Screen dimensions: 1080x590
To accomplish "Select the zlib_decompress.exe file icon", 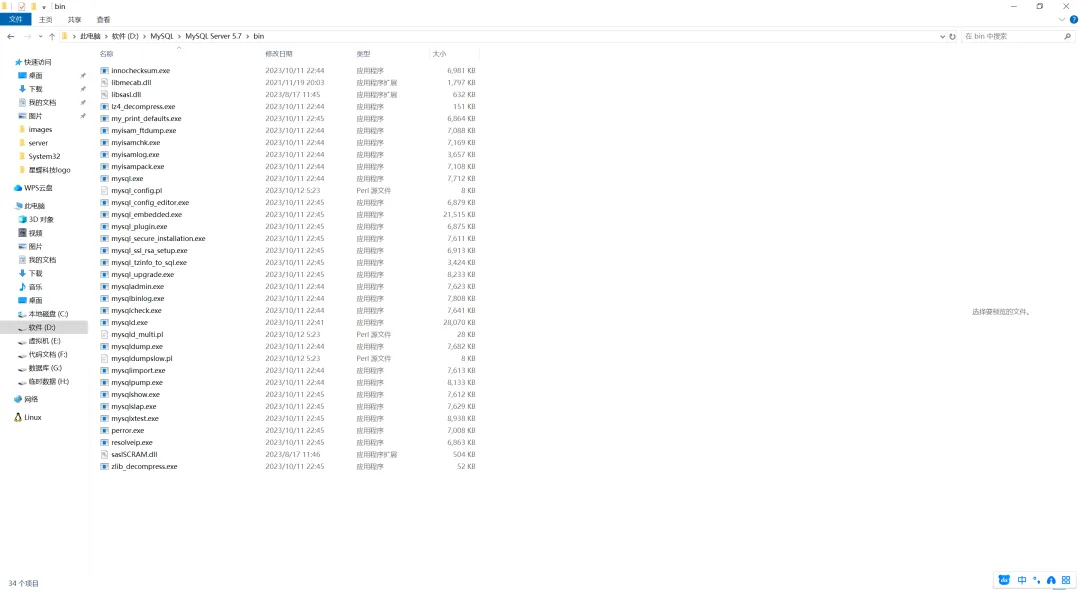I will click(x=105, y=466).
